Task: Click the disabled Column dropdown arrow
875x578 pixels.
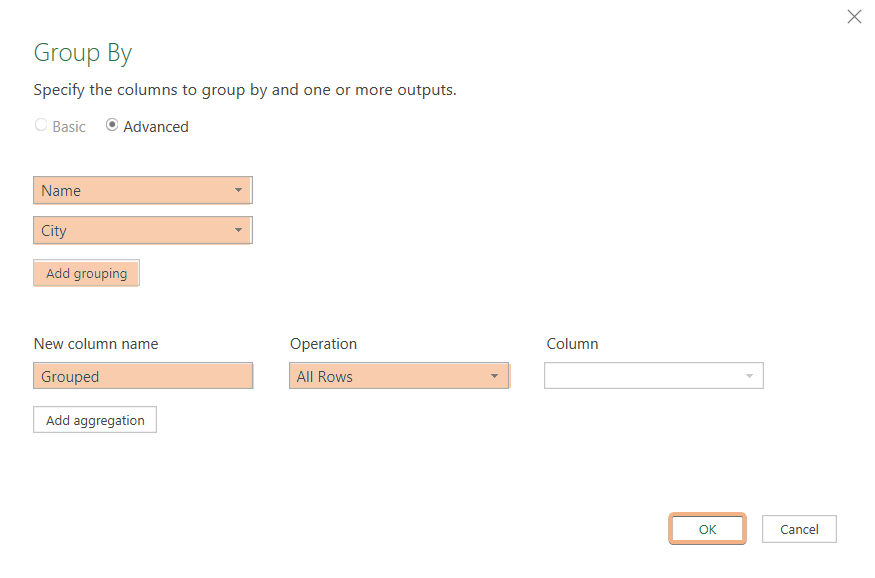Action: tap(749, 376)
